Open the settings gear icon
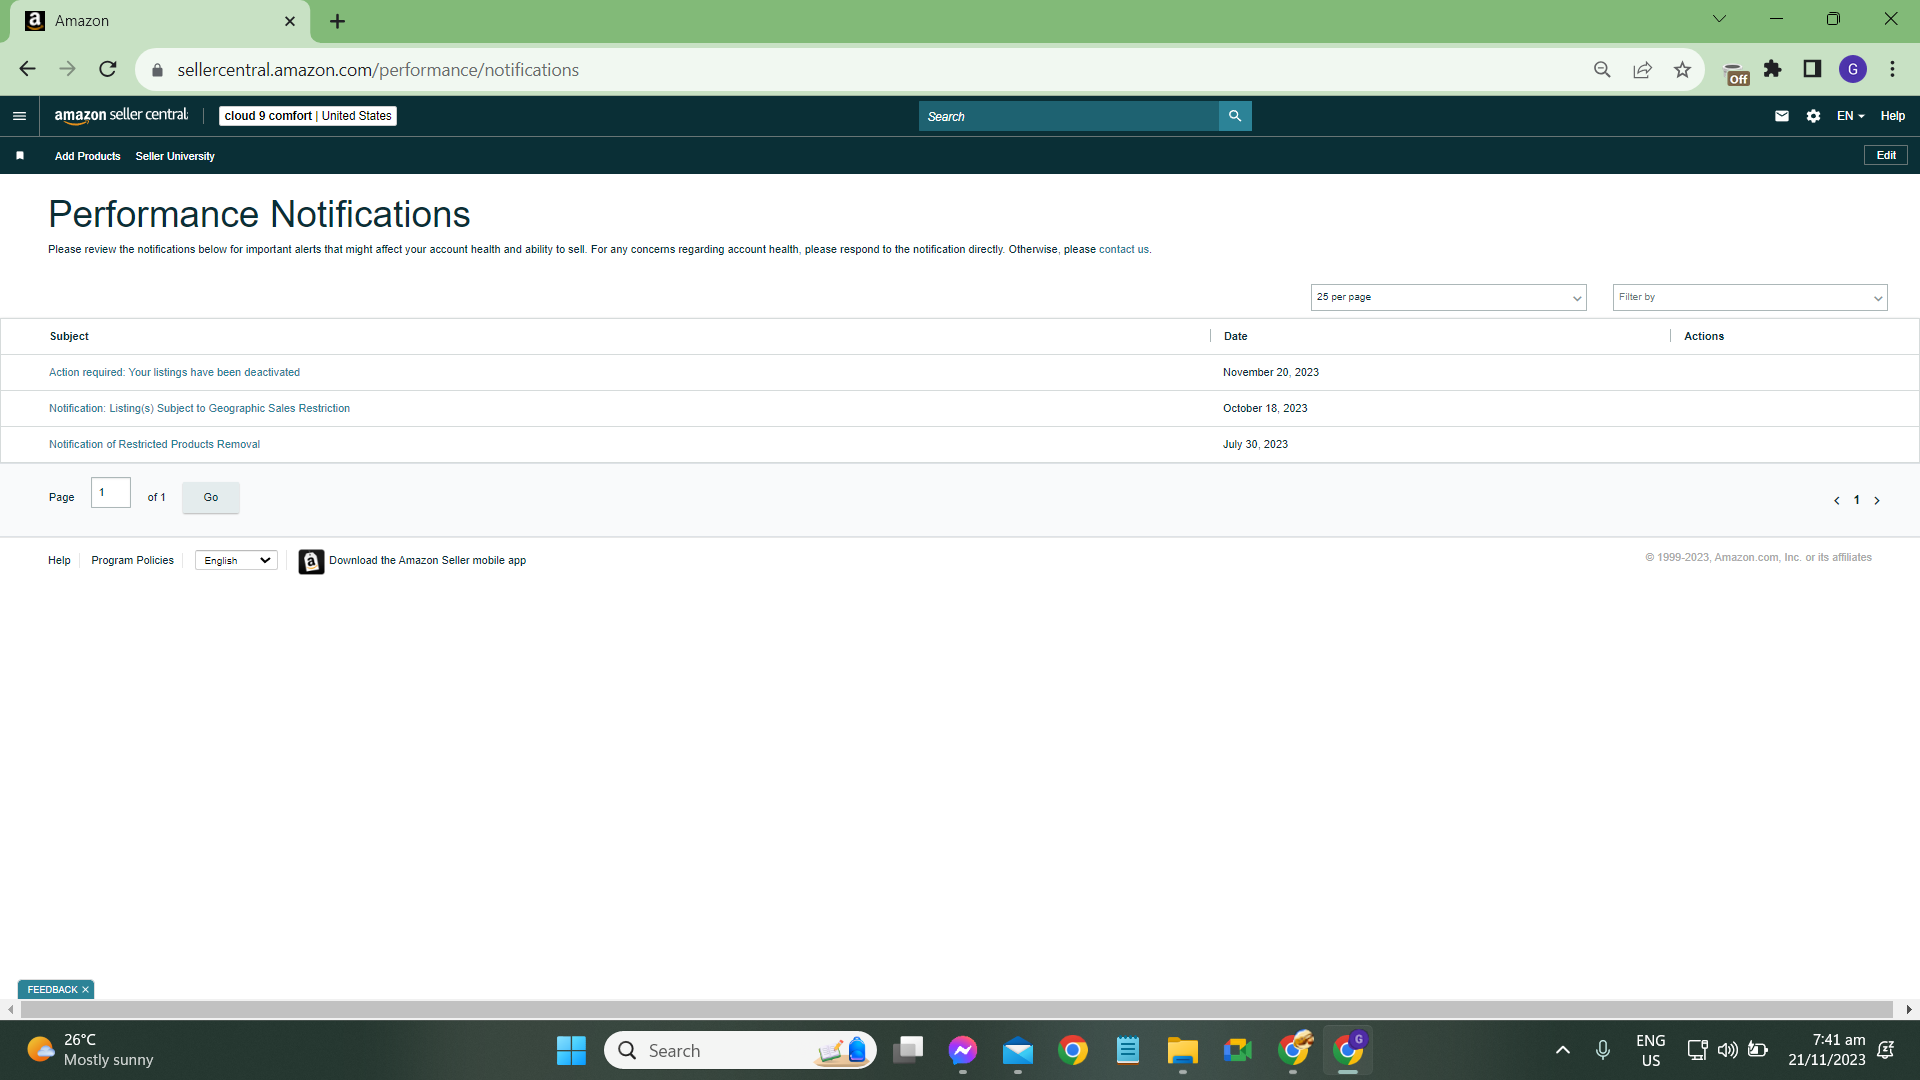 1814,116
